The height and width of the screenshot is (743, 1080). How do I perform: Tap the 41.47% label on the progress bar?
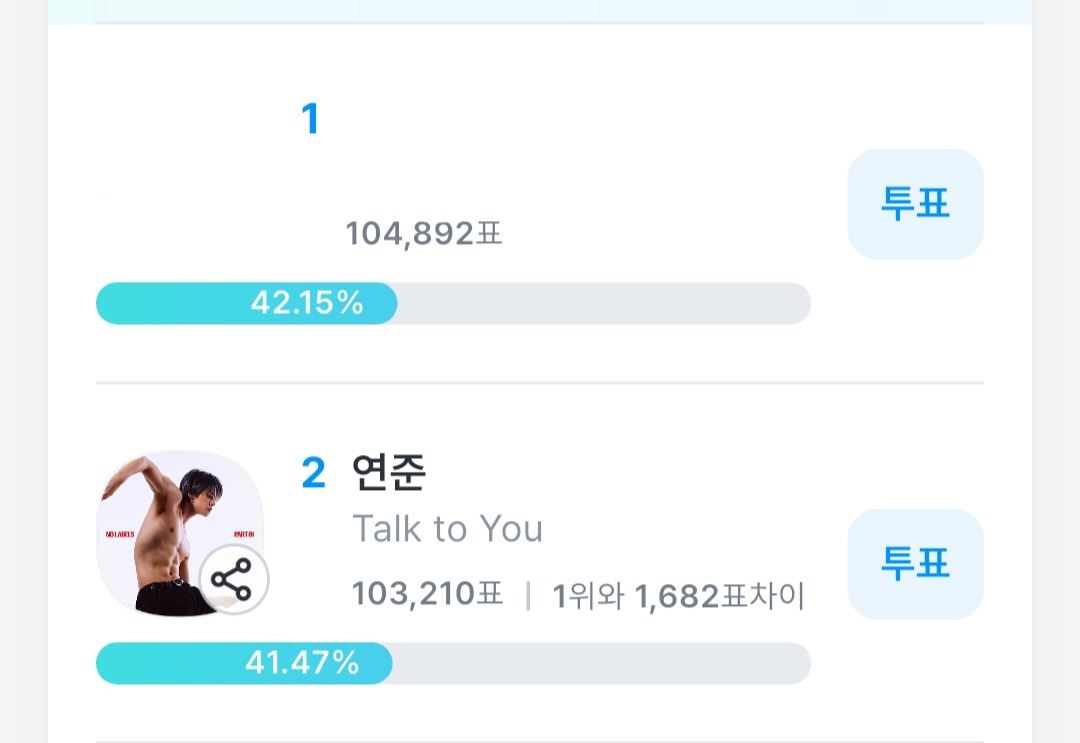click(x=302, y=662)
